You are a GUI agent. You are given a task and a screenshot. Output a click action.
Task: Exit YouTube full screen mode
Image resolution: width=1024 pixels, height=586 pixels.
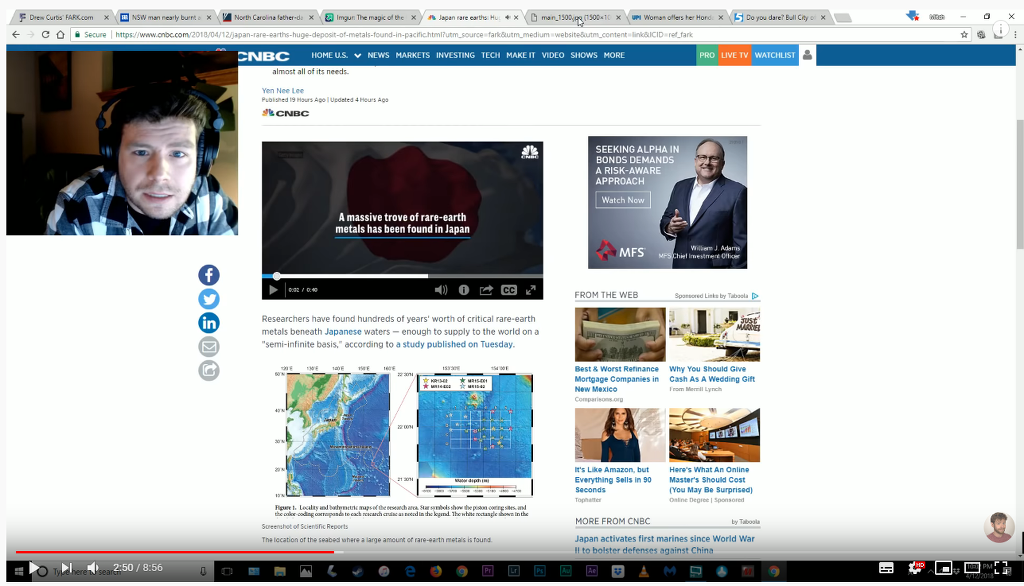click(1001, 568)
